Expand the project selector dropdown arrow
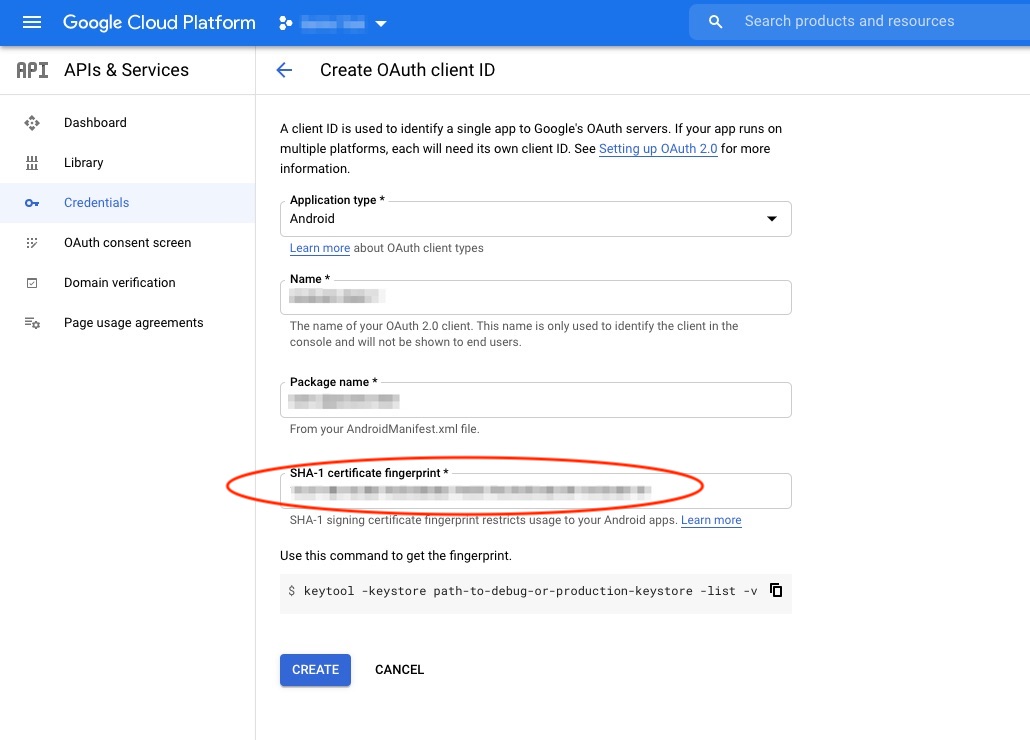Screen dimensions: 1030x740 (x=380, y=24)
